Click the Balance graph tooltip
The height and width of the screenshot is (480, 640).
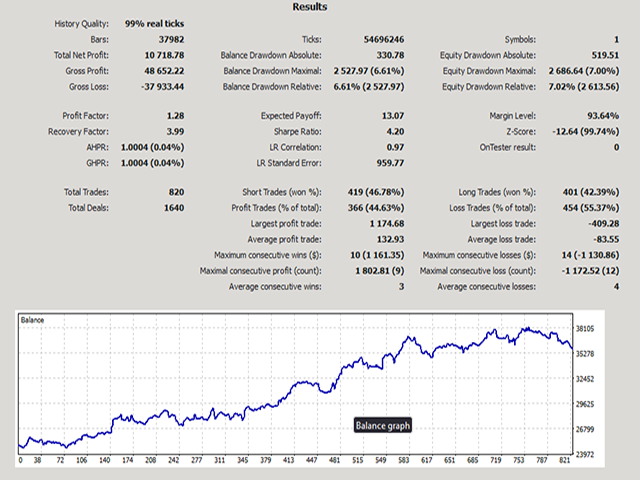pyautogui.click(x=382, y=425)
